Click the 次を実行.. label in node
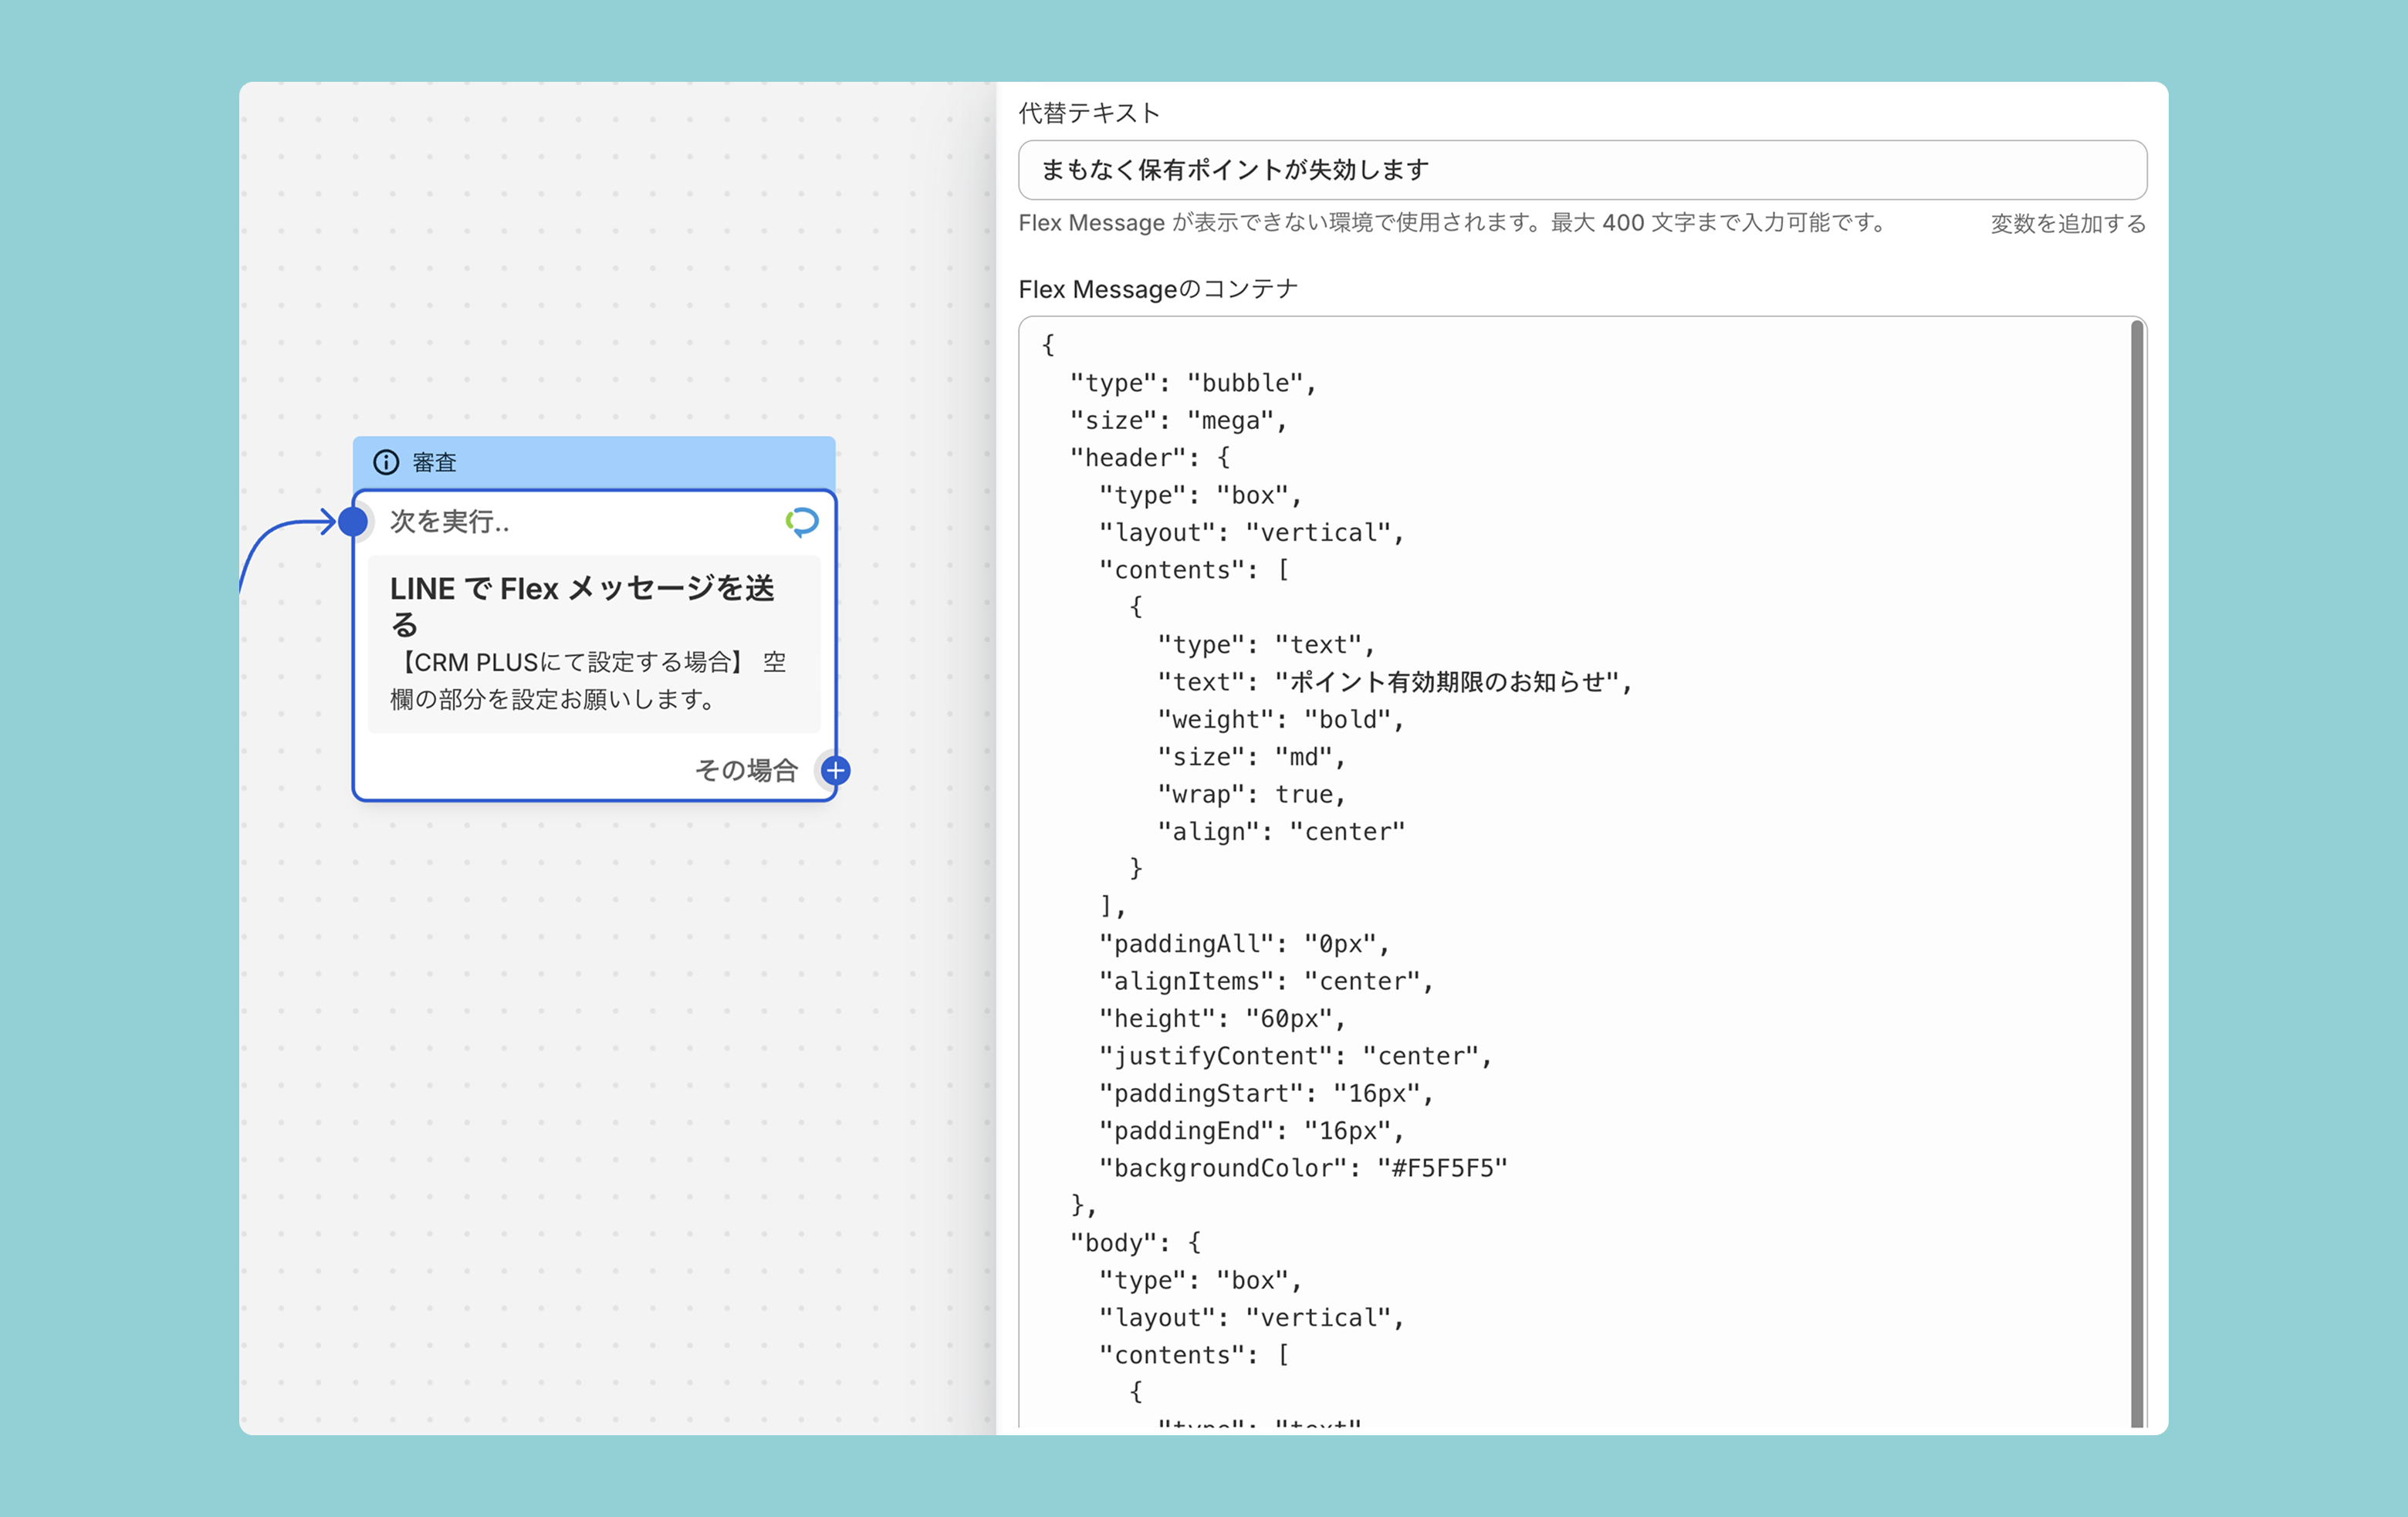Viewport: 2408px width, 1517px height. point(449,521)
